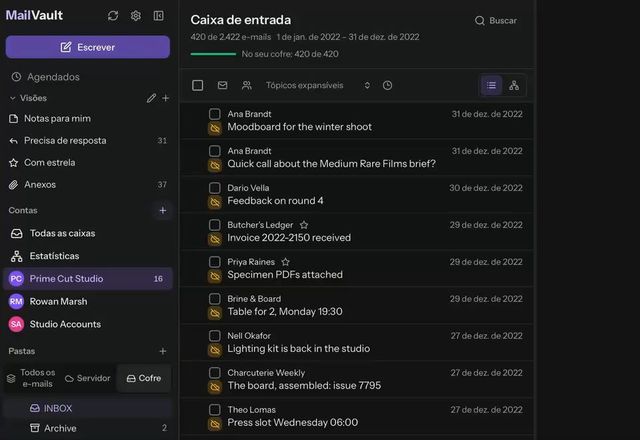The width and height of the screenshot is (640, 440).
Task: Check Quick call Medium Rare Films checkbox
Action: pos(215,151)
